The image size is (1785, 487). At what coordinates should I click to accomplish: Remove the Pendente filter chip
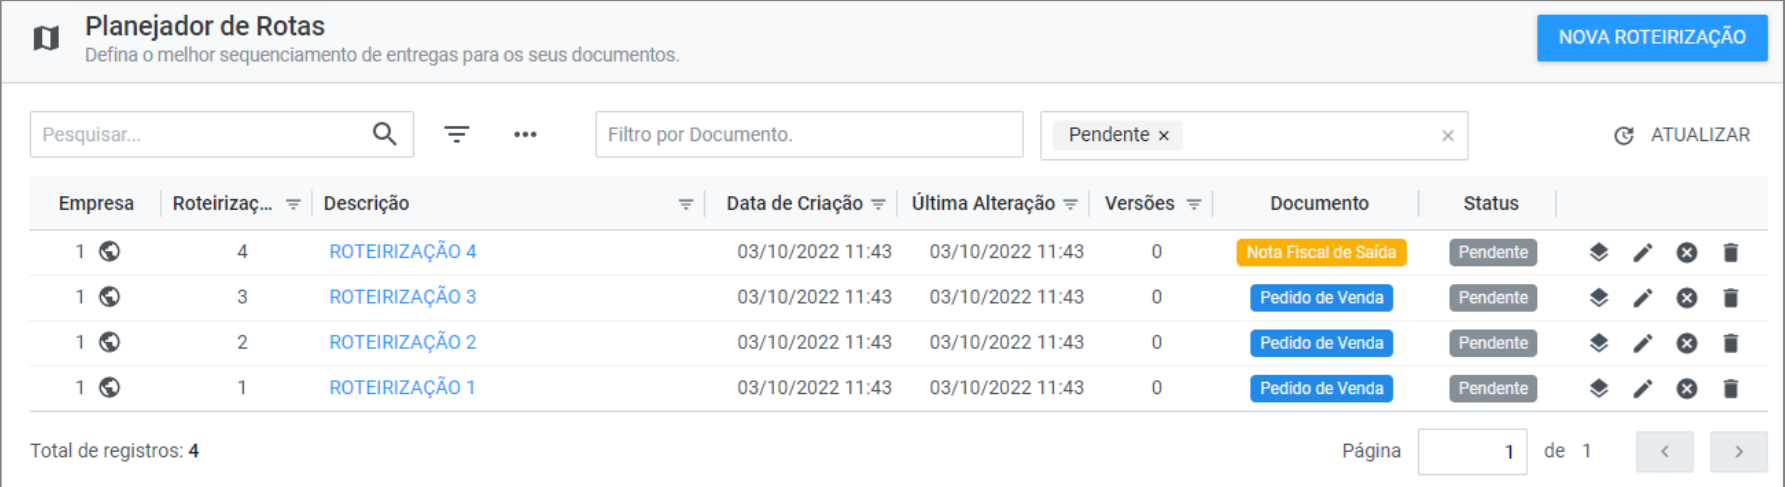tap(1164, 136)
